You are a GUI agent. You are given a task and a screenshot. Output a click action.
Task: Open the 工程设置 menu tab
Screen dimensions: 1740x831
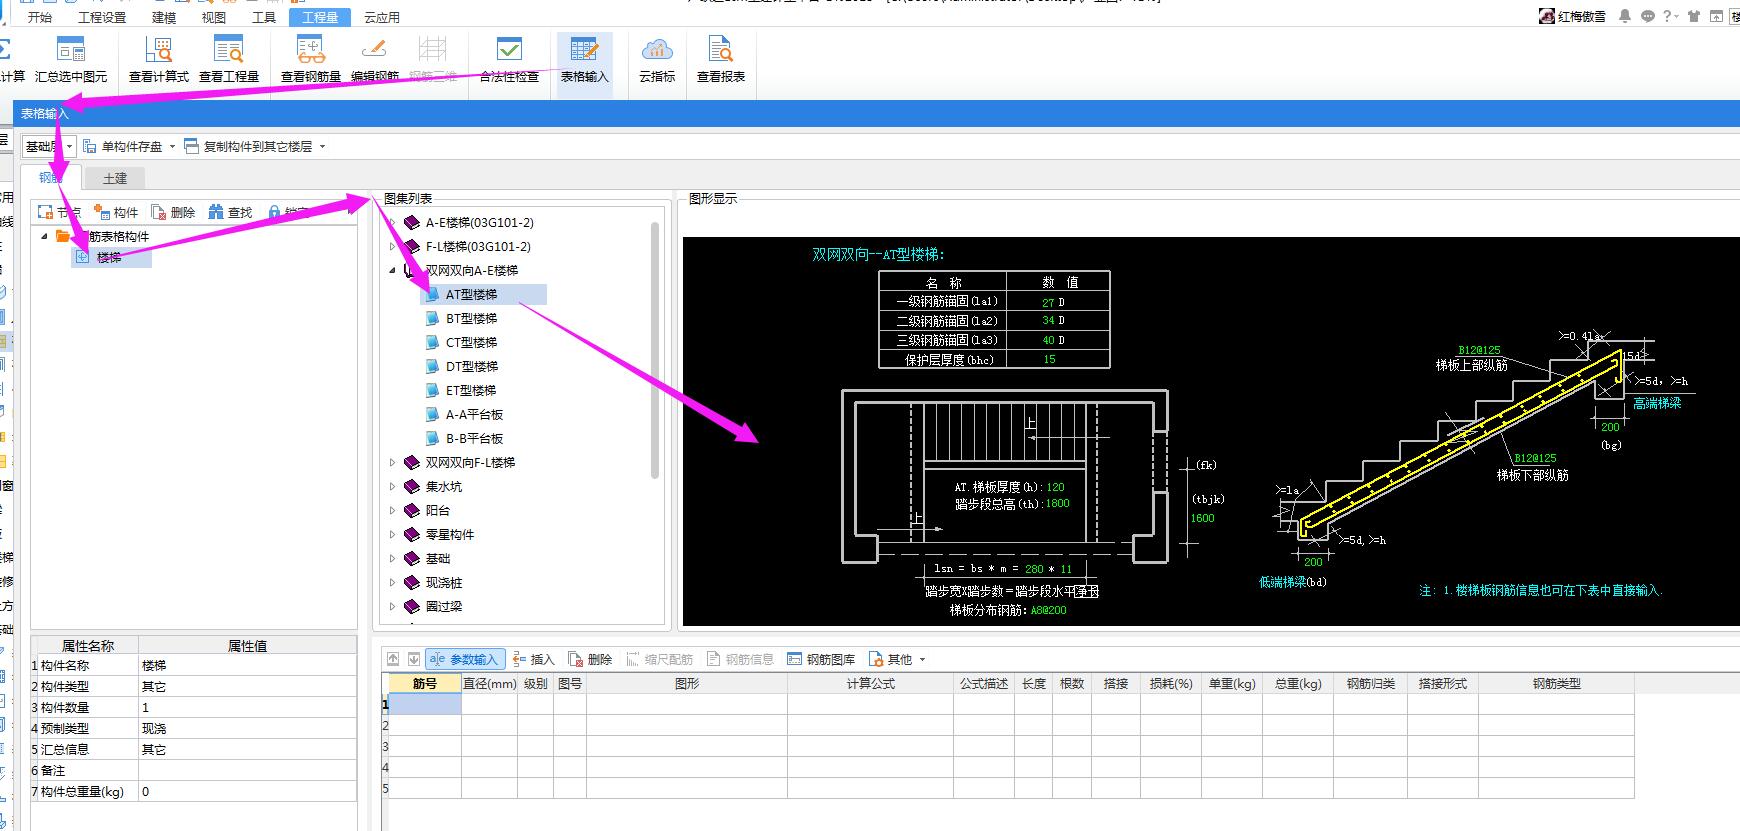click(x=102, y=17)
